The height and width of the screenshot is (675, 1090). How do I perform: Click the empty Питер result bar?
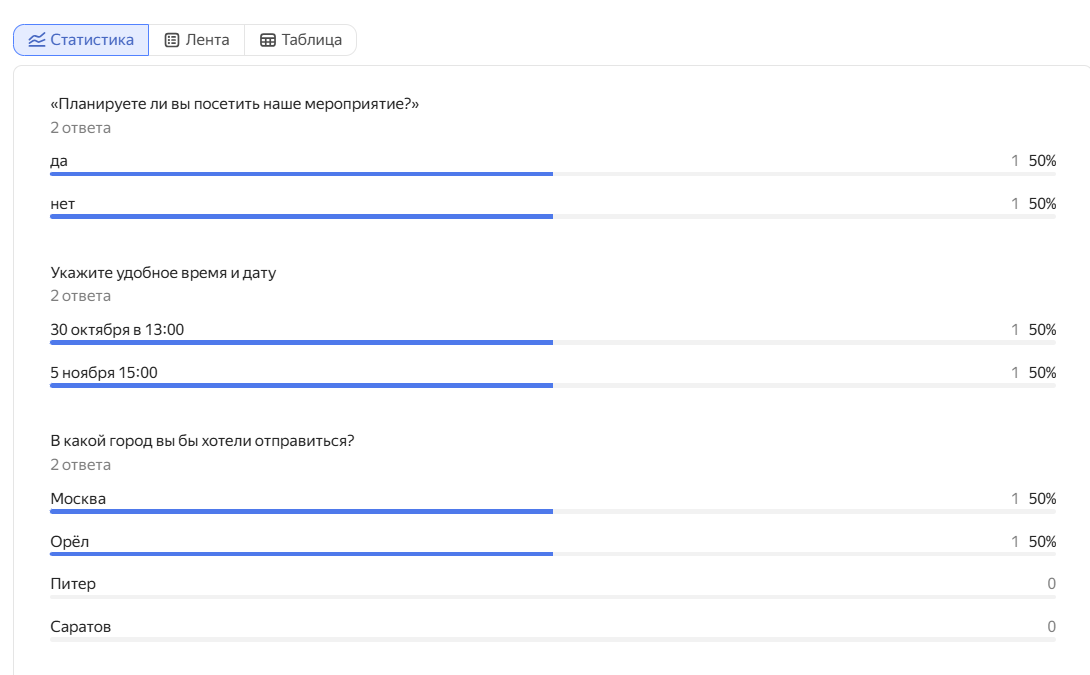click(x=552, y=597)
